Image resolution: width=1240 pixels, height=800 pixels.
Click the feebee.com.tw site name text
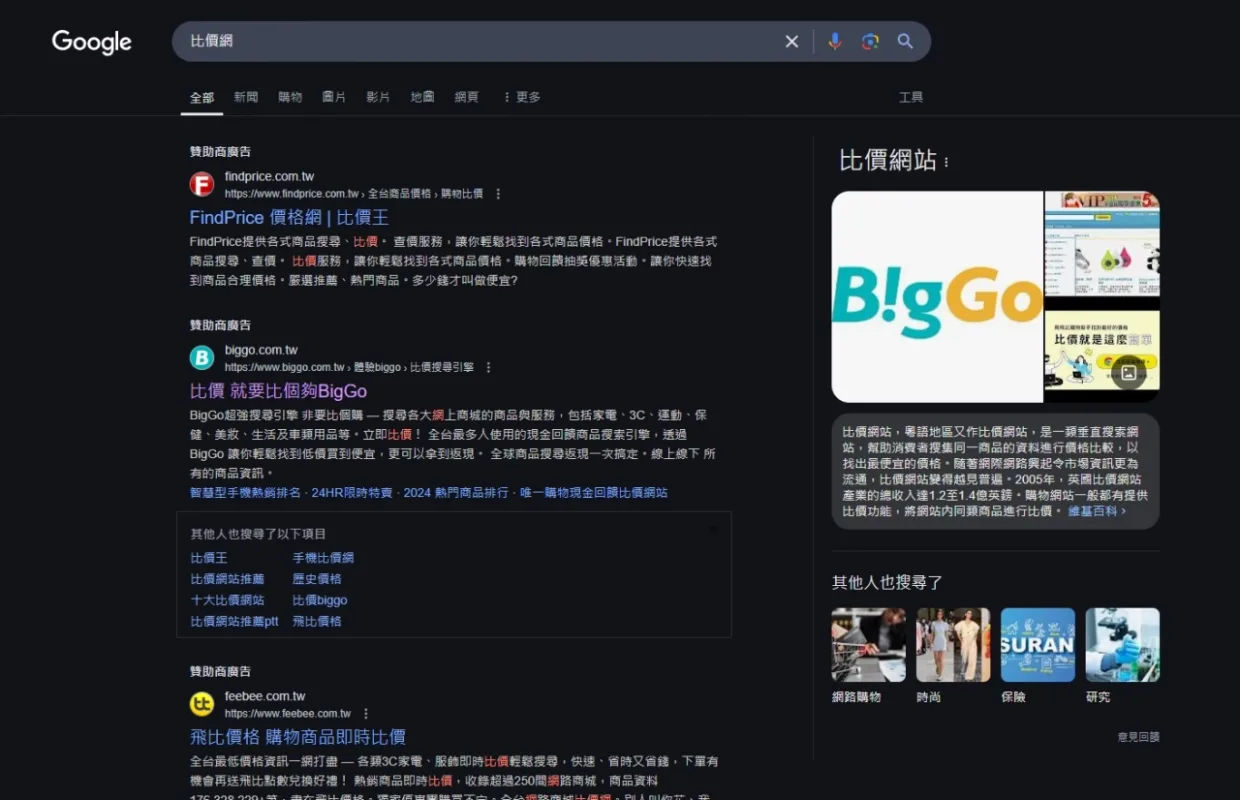pyautogui.click(x=265, y=696)
